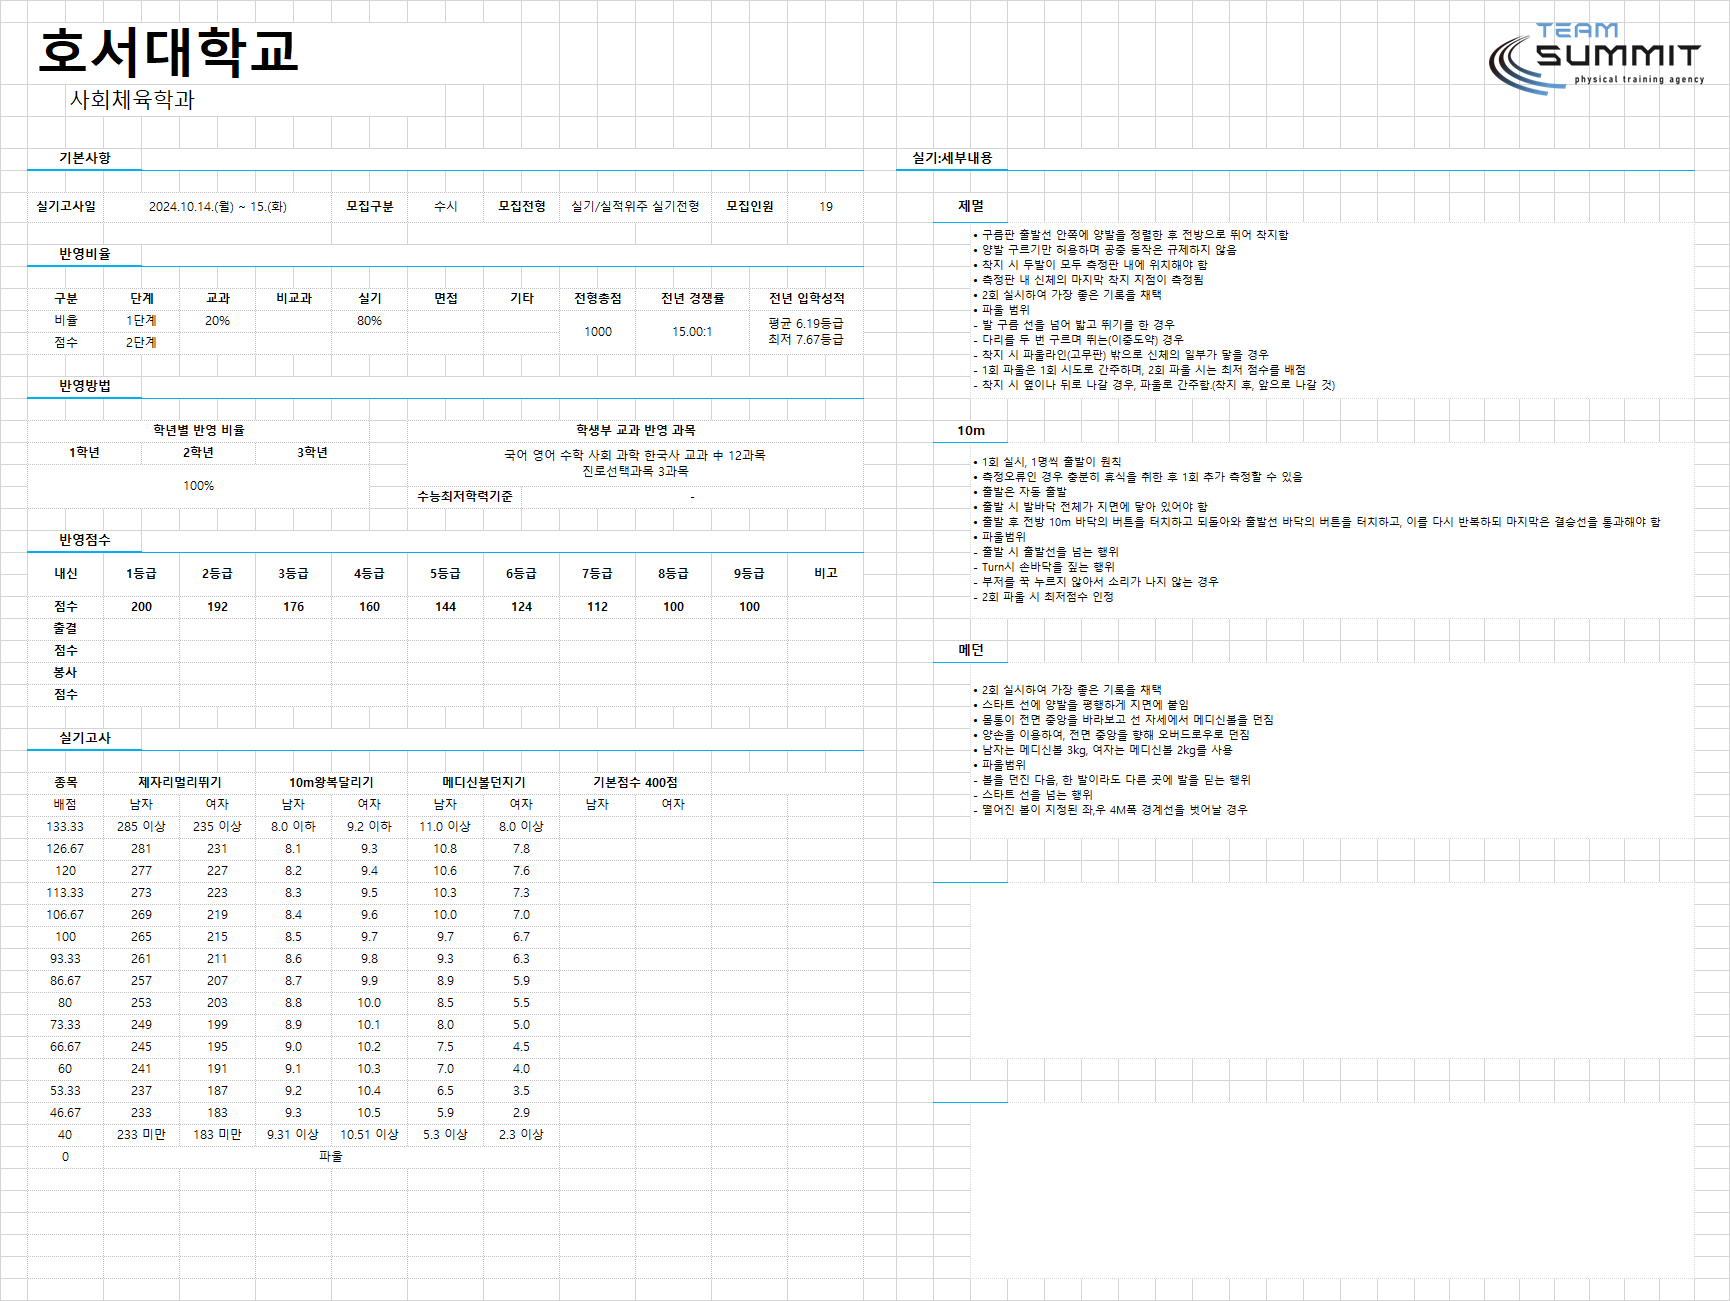Click the 모집인원 value 19
Image resolution: width=1730 pixels, height=1301 pixels.
826,207
